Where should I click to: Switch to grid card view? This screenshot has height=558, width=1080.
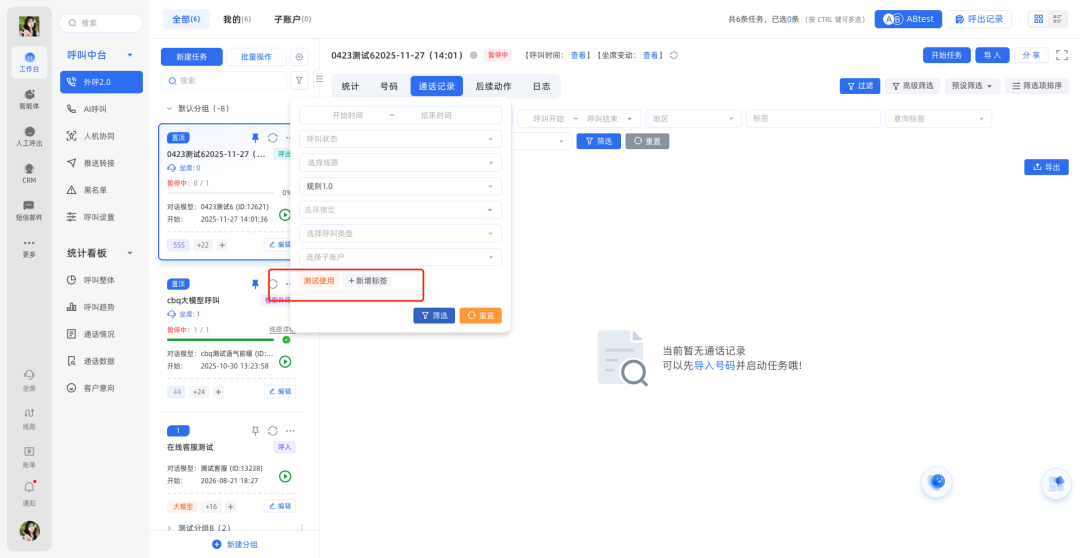pos(1038,19)
